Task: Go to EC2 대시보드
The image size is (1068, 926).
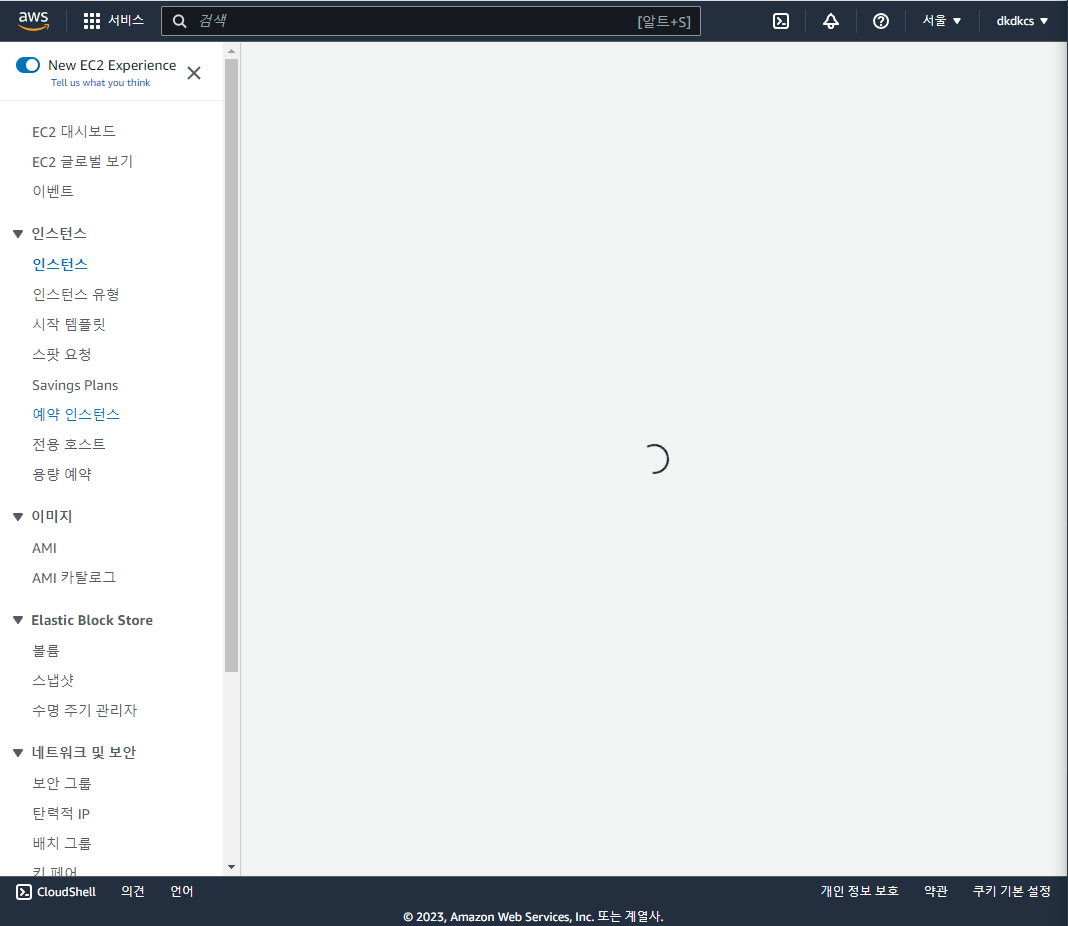Action: point(74,131)
